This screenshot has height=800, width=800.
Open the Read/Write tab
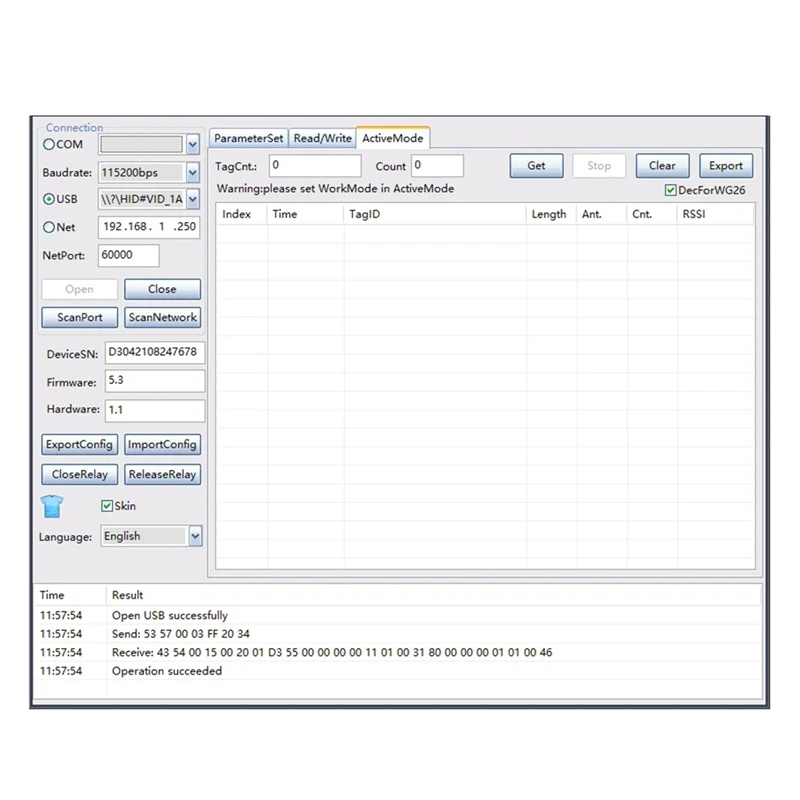[322, 138]
